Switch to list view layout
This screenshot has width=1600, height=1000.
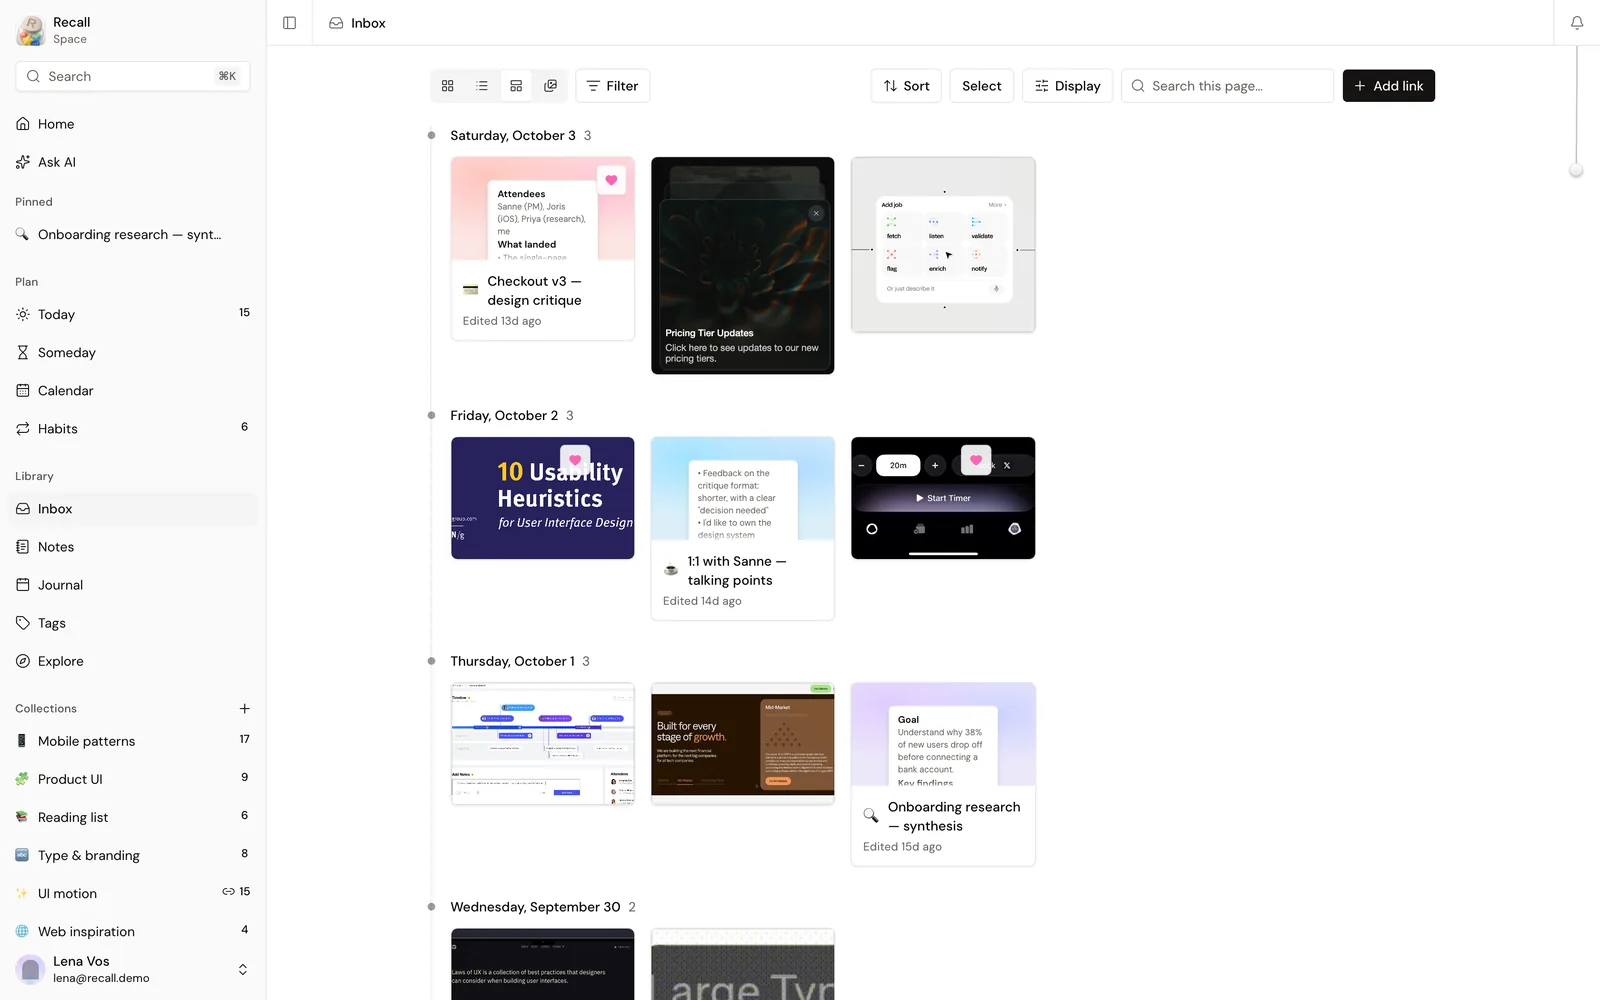(x=482, y=86)
